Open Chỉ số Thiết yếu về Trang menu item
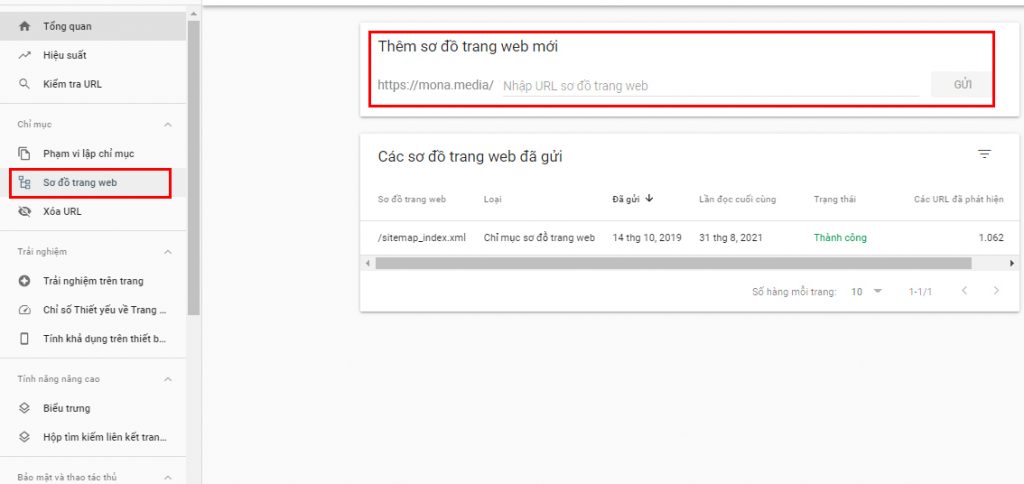Image resolution: width=1024 pixels, height=484 pixels. [x=104, y=310]
